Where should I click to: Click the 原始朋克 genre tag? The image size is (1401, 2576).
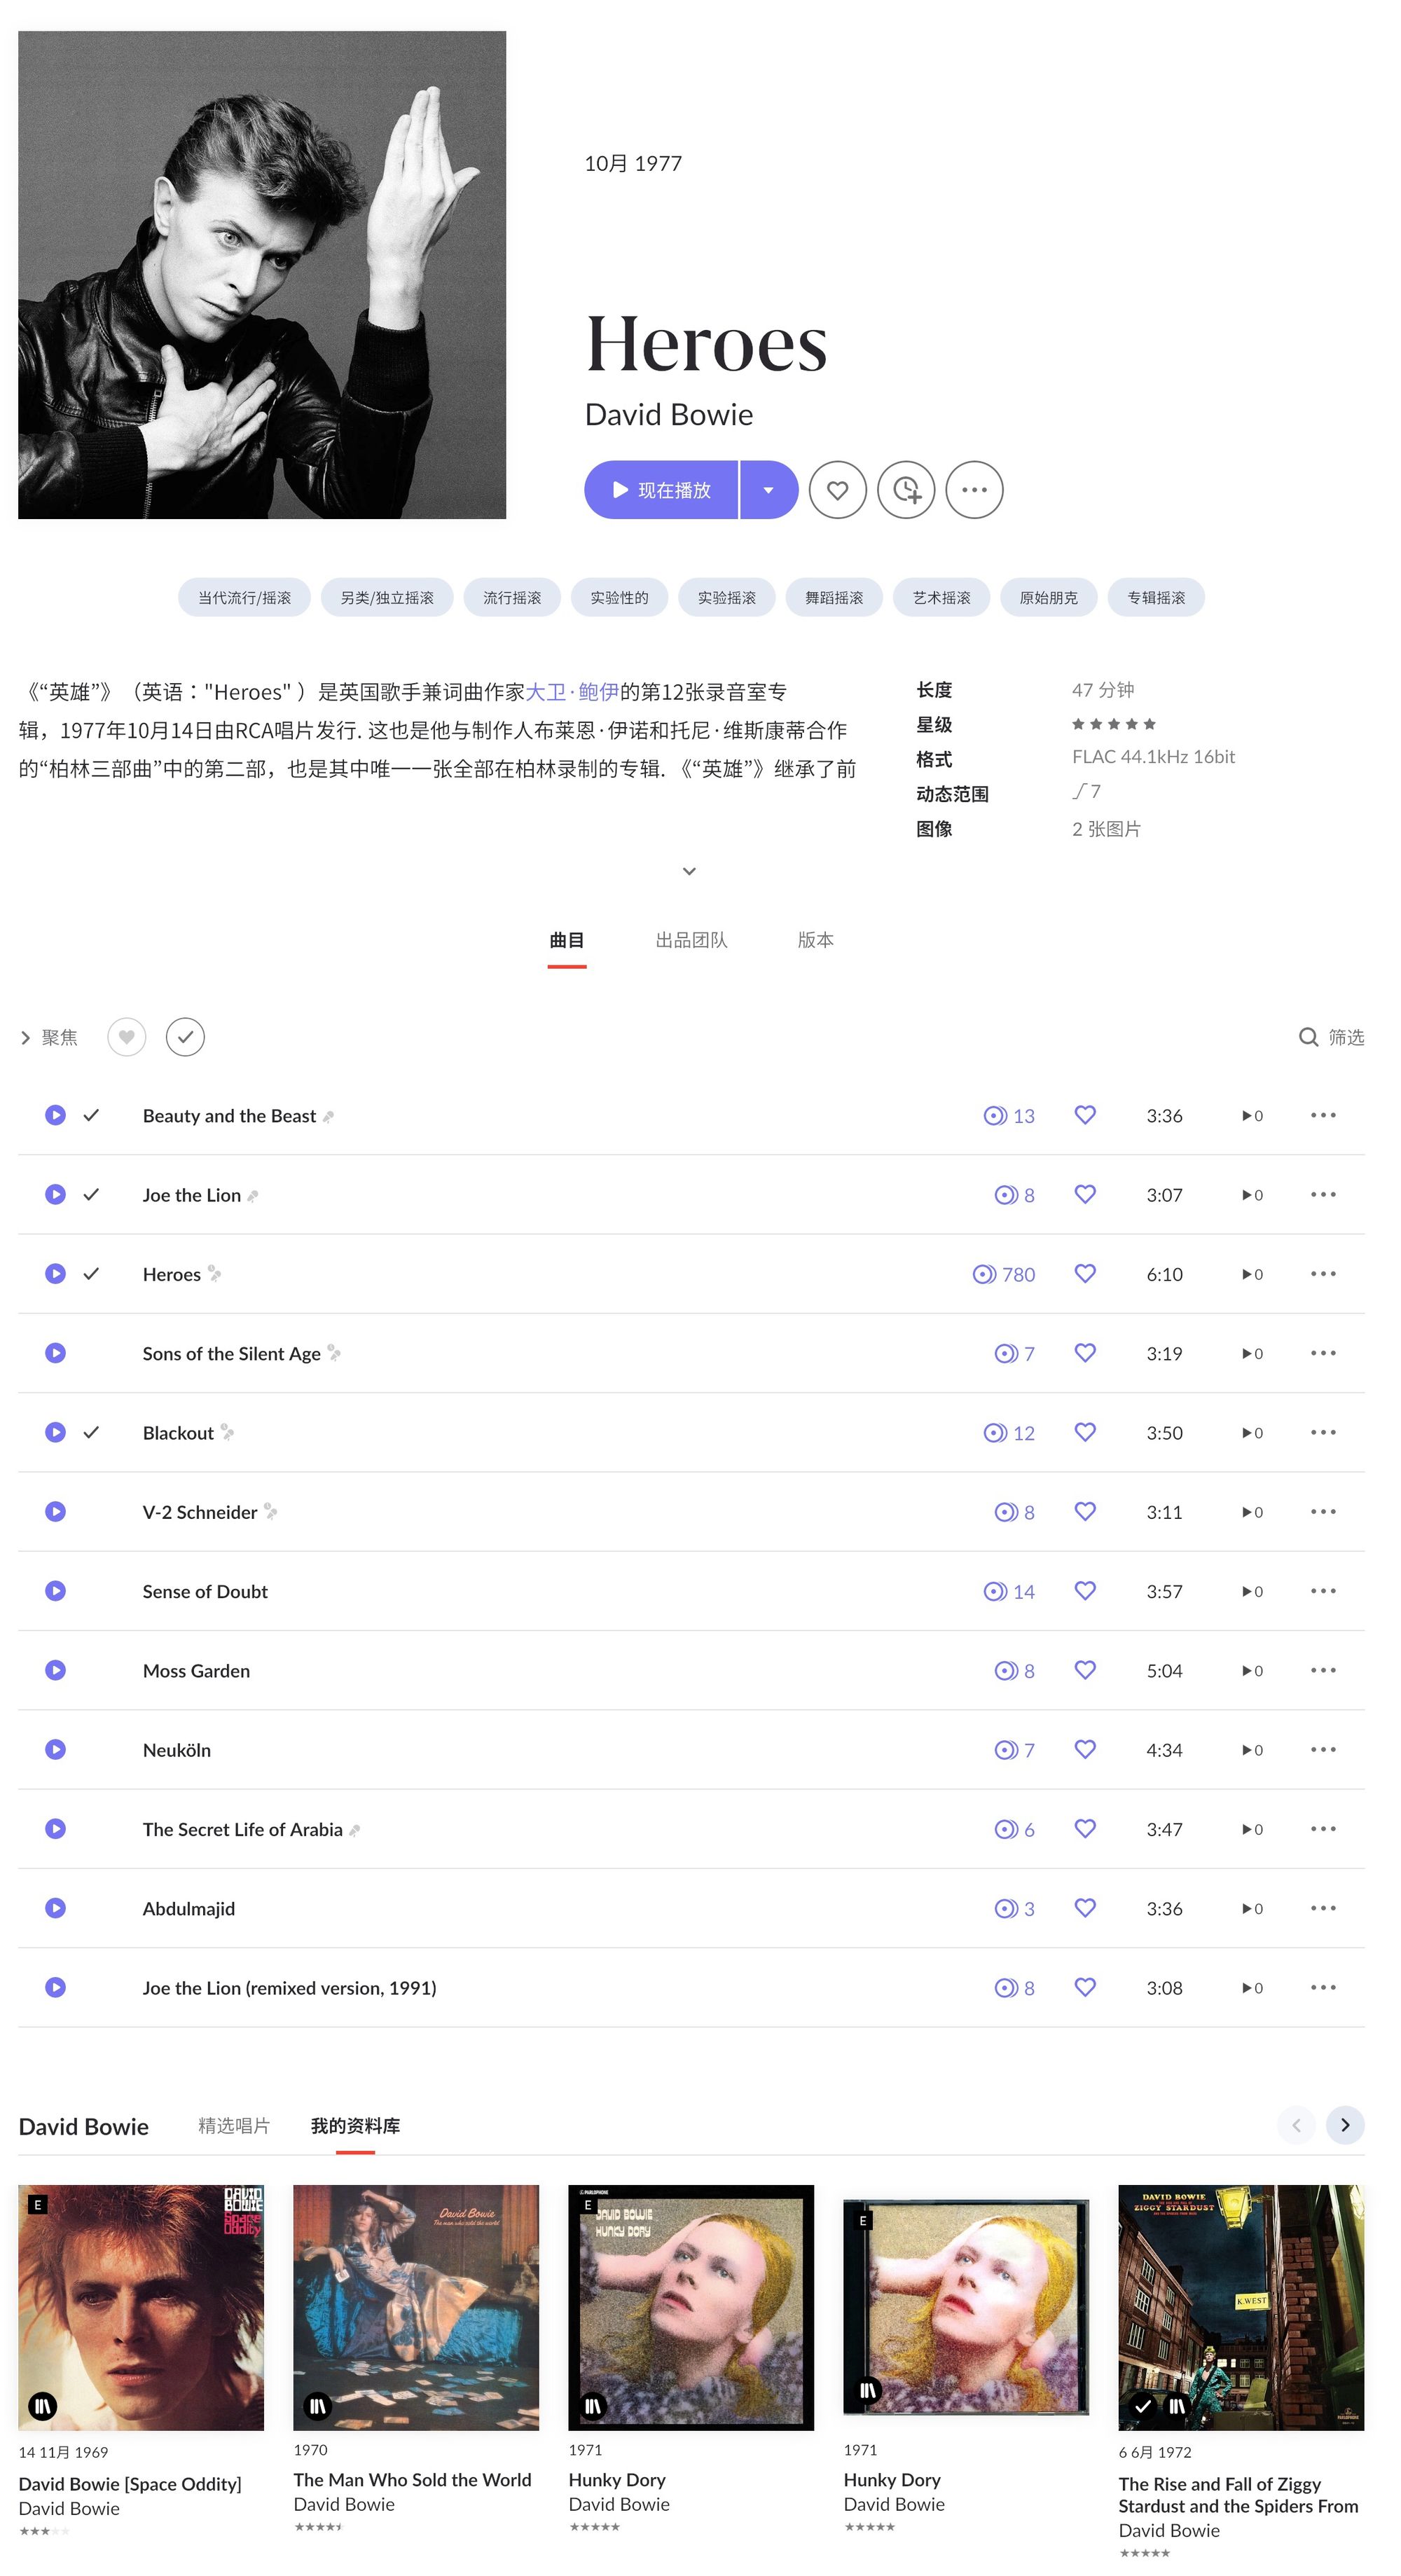1048,597
